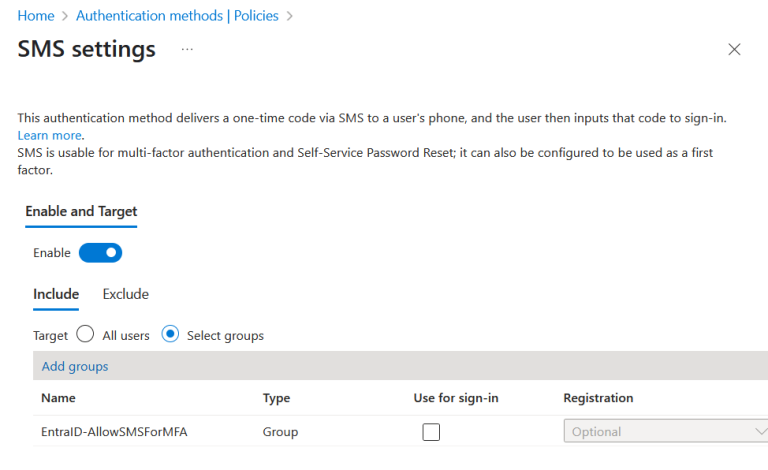Navigate to Authentication methods | Policies breadcrumb
The width and height of the screenshot is (768, 470).
tap(179, 16)
